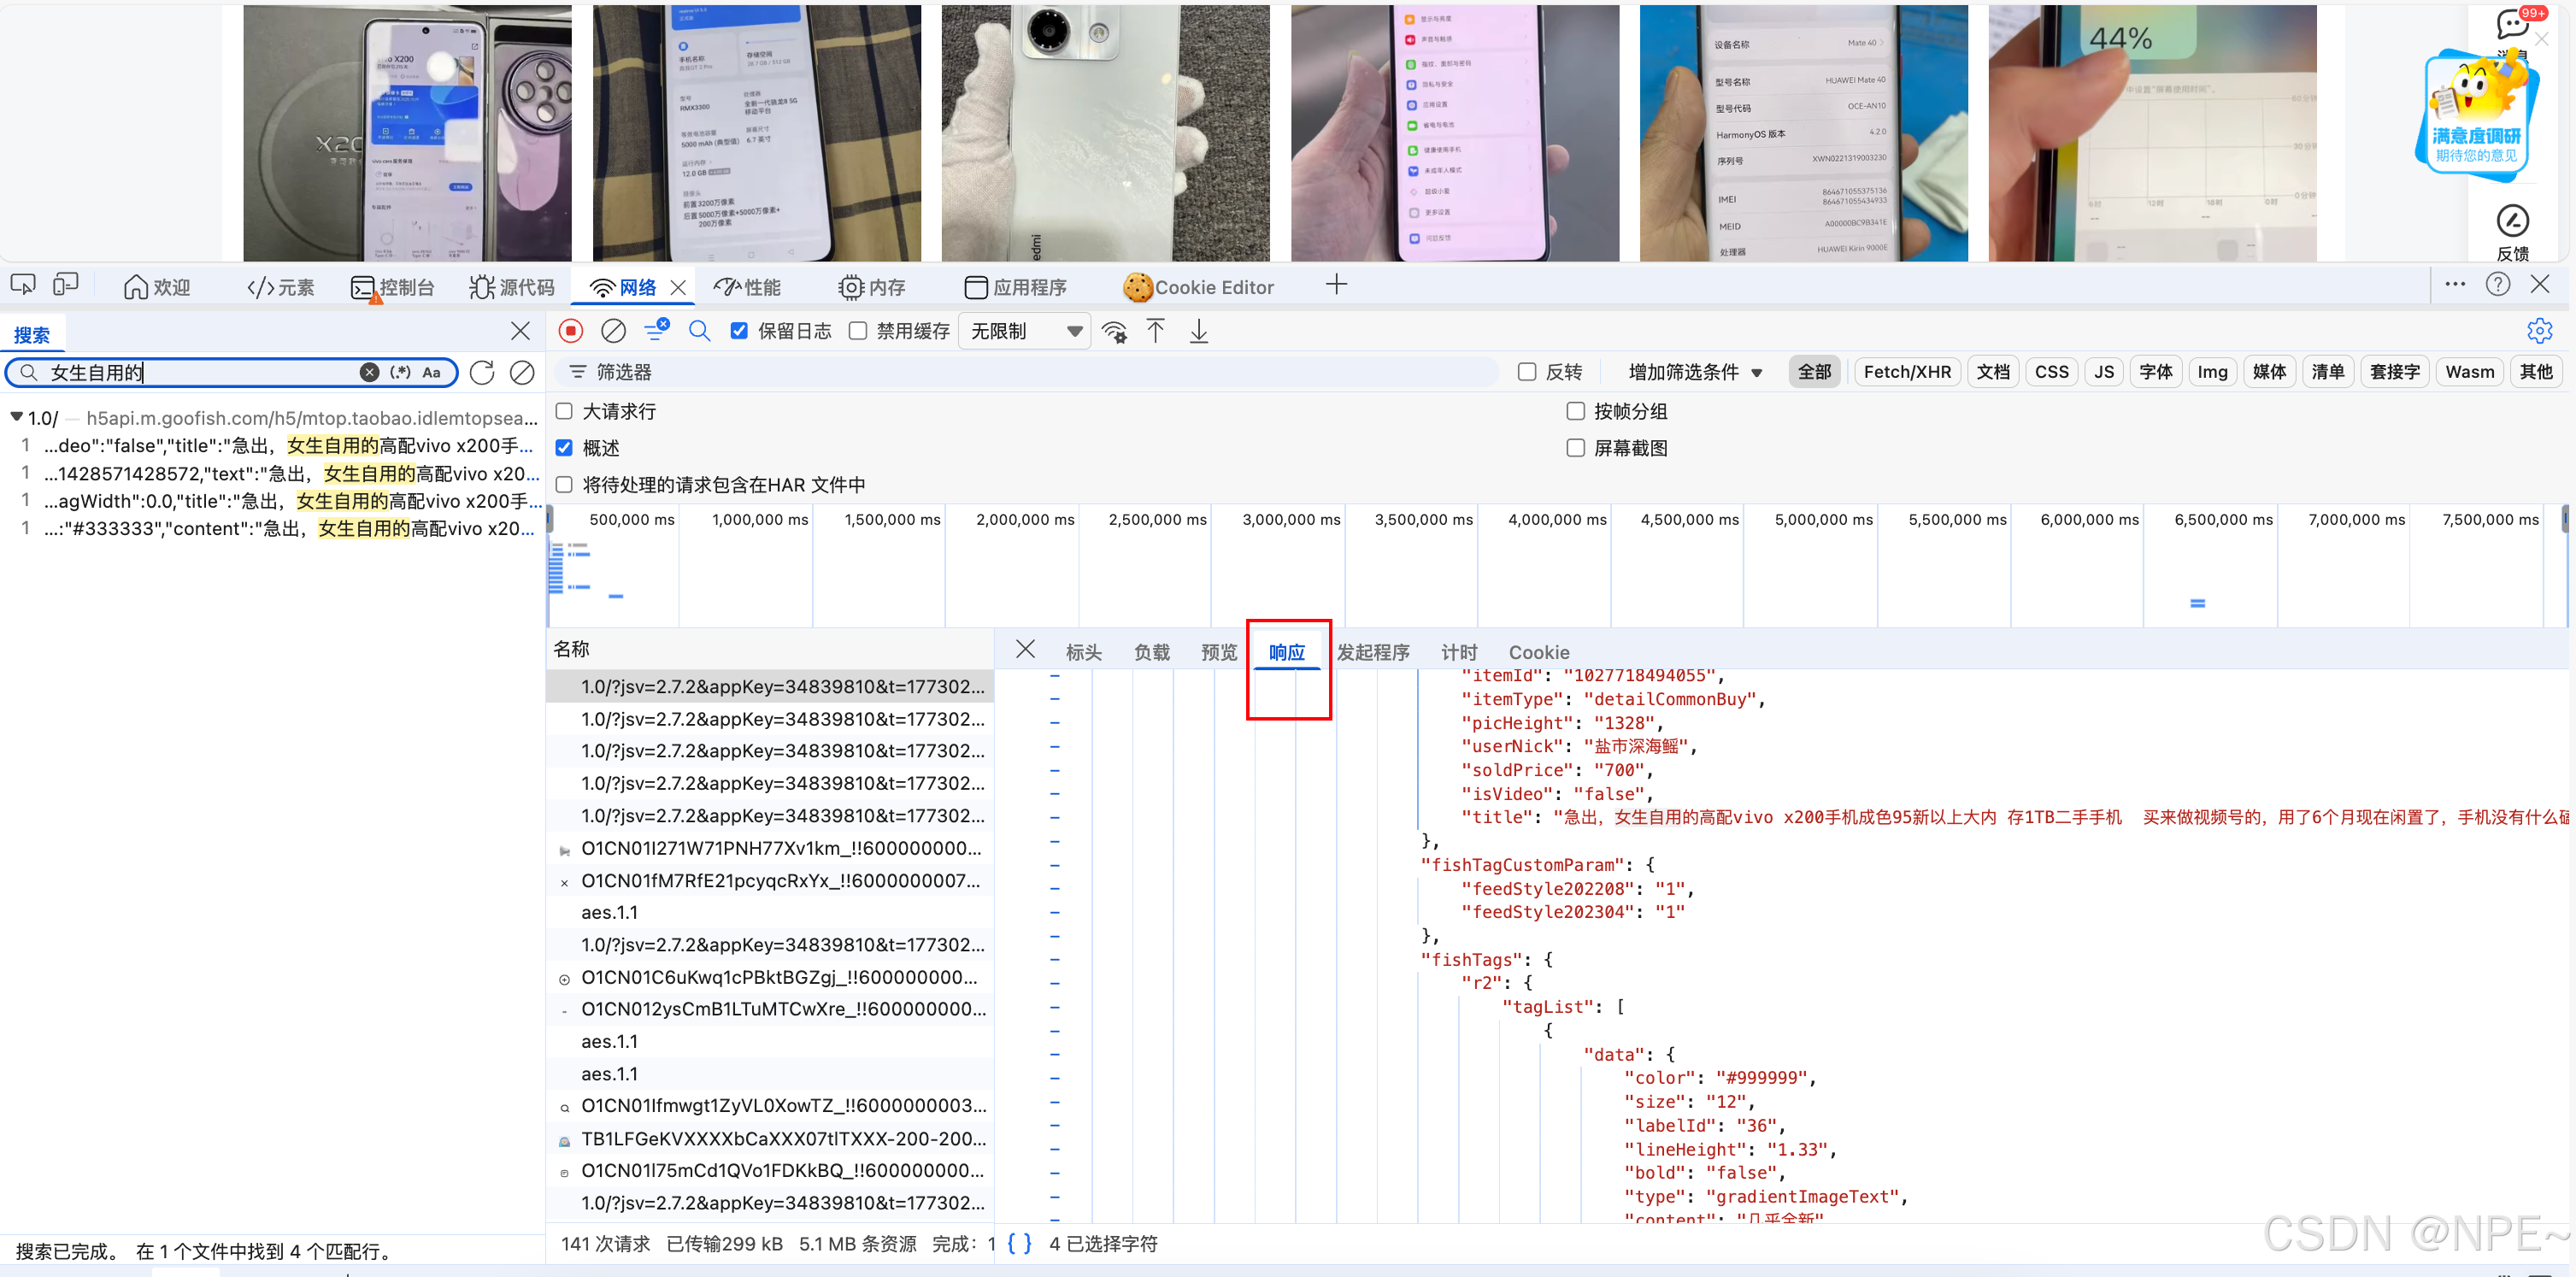Click the refresh search results icon
The image size is (2576, 1277).
482,373
